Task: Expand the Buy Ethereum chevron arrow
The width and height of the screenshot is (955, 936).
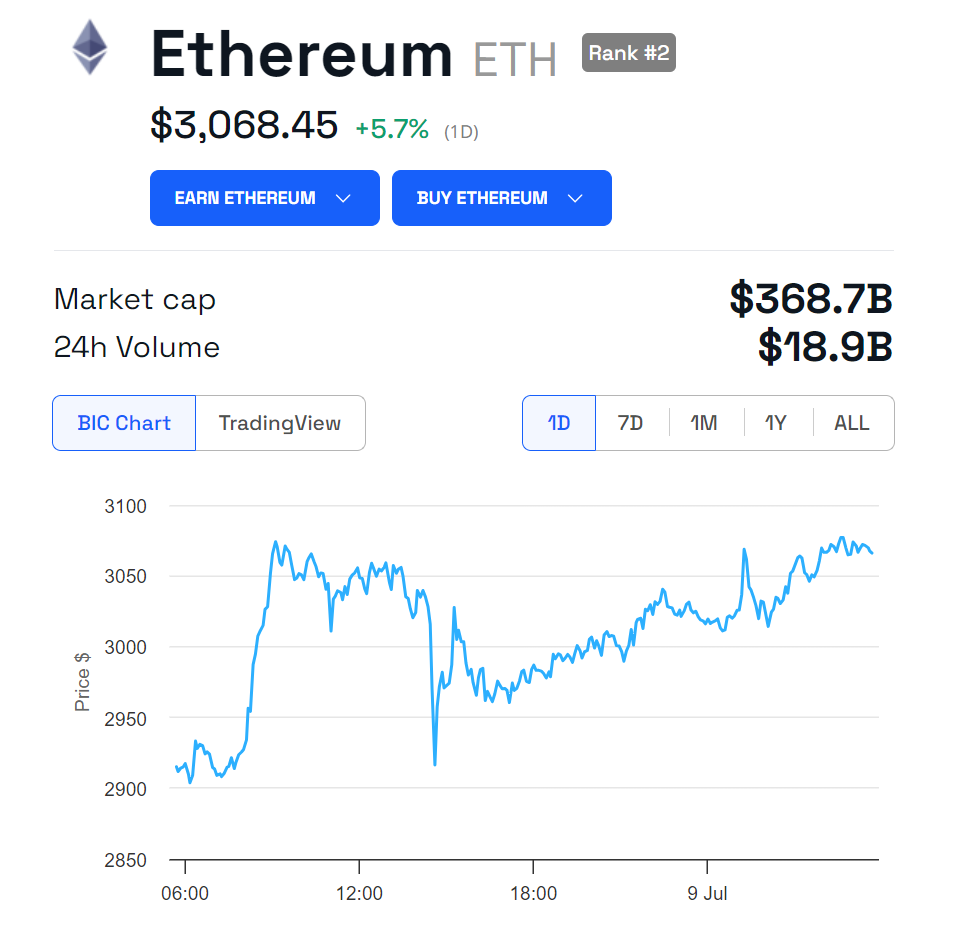Action: [x=575, y=198]
